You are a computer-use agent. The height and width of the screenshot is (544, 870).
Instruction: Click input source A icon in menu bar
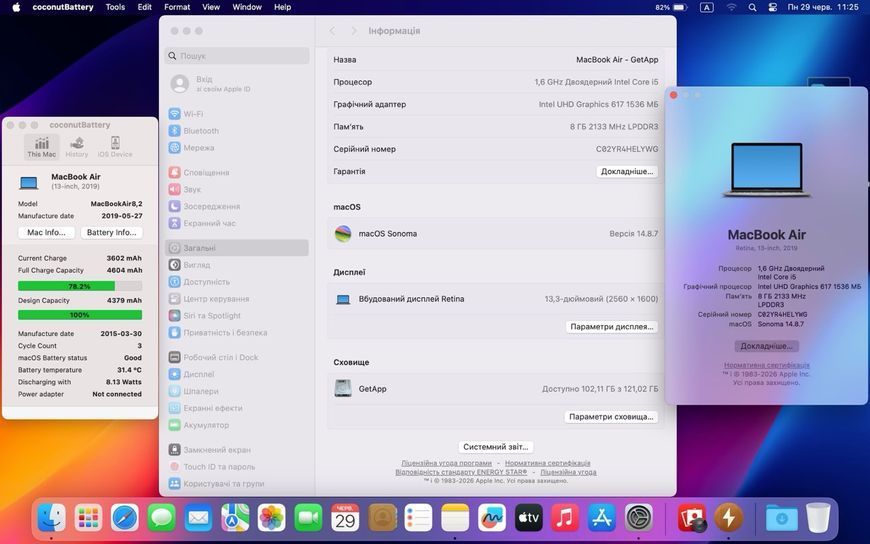(x=706, y=7)
